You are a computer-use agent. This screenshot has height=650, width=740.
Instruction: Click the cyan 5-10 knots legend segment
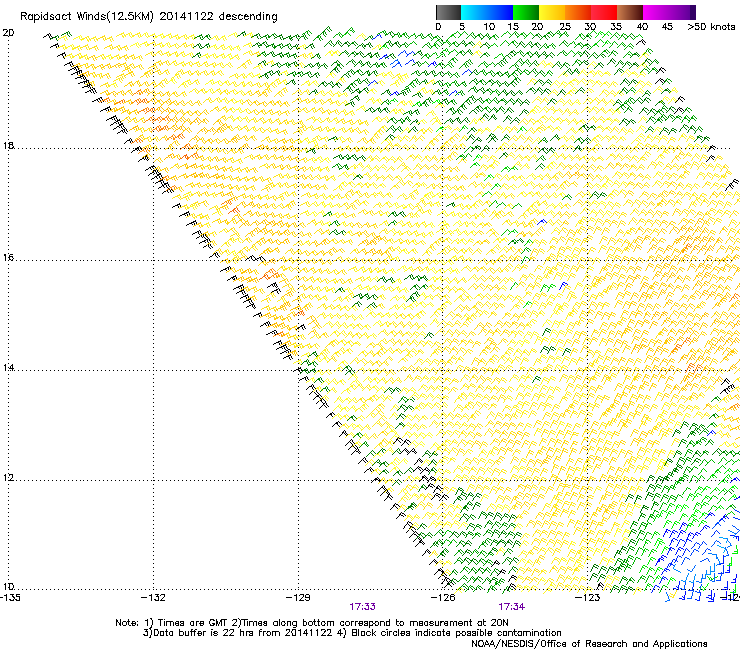tap(474, 12)
